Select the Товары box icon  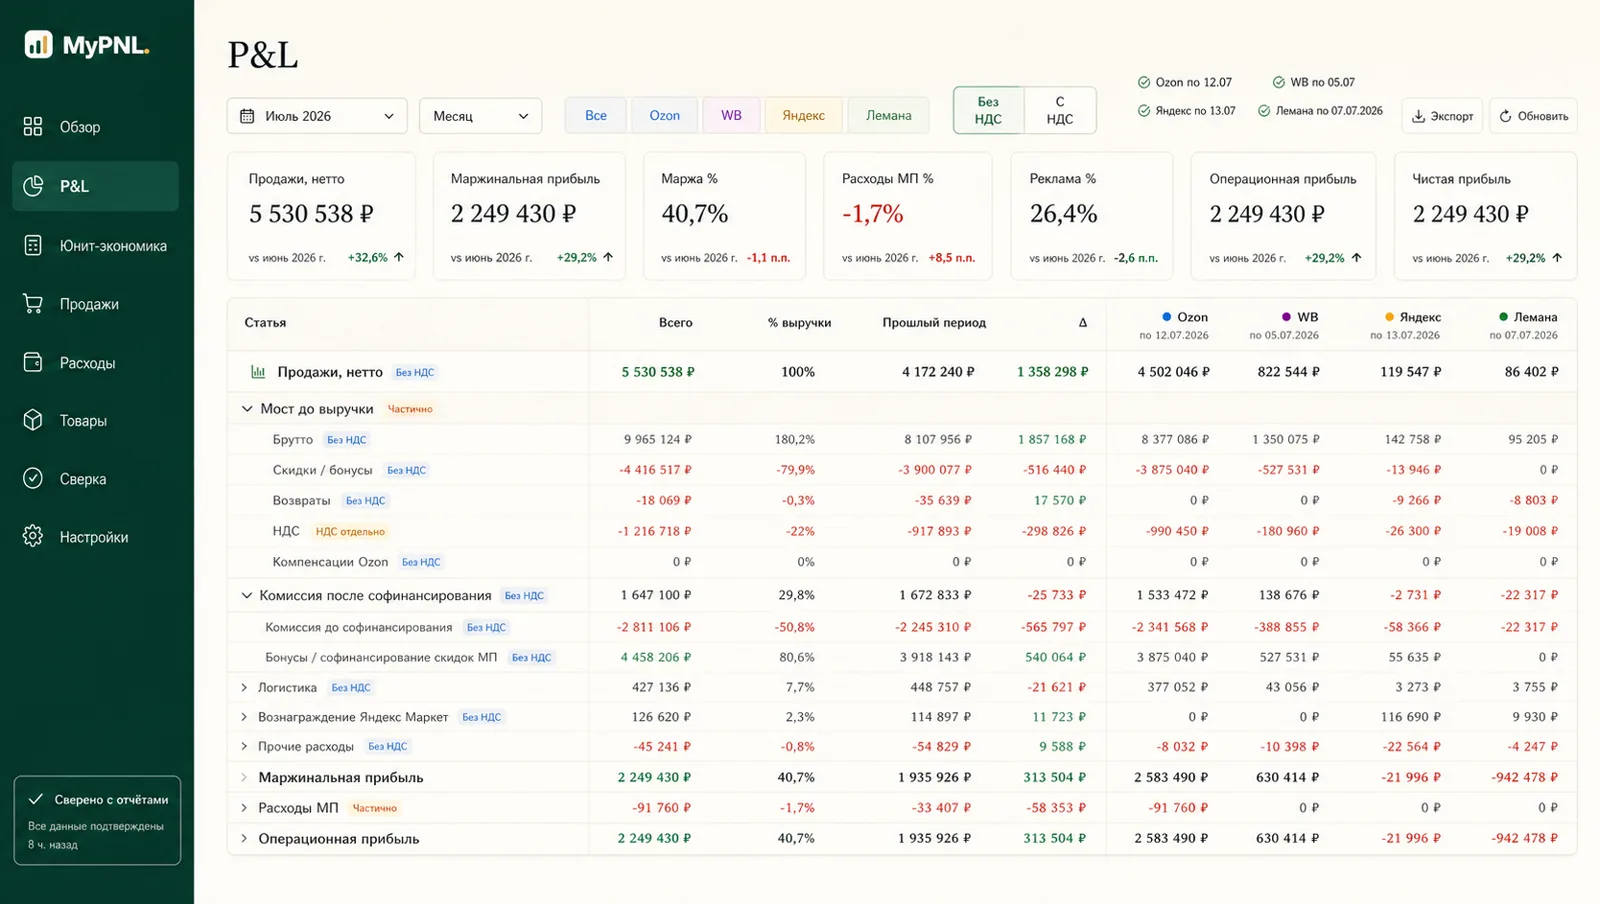click(x=33, y=420)
